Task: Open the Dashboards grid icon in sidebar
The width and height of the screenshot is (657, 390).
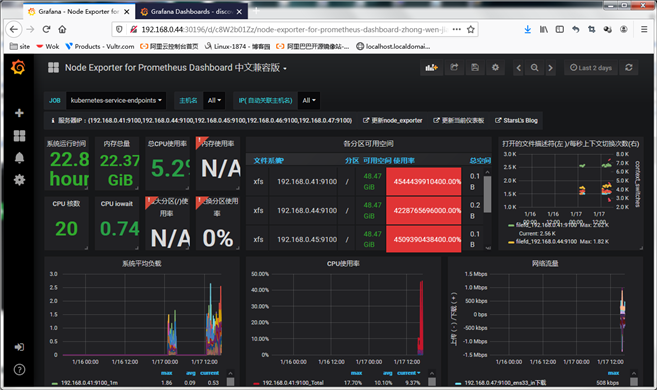Action: coord(19,135)
